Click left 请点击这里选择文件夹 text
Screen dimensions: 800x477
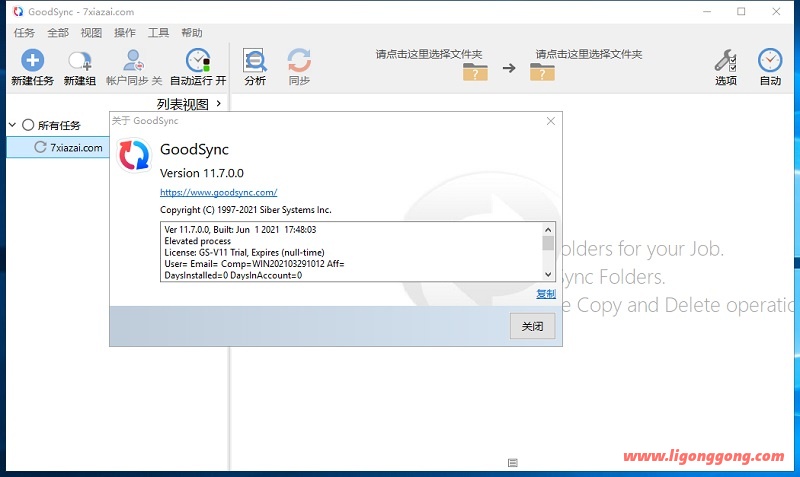pos(429,54)
